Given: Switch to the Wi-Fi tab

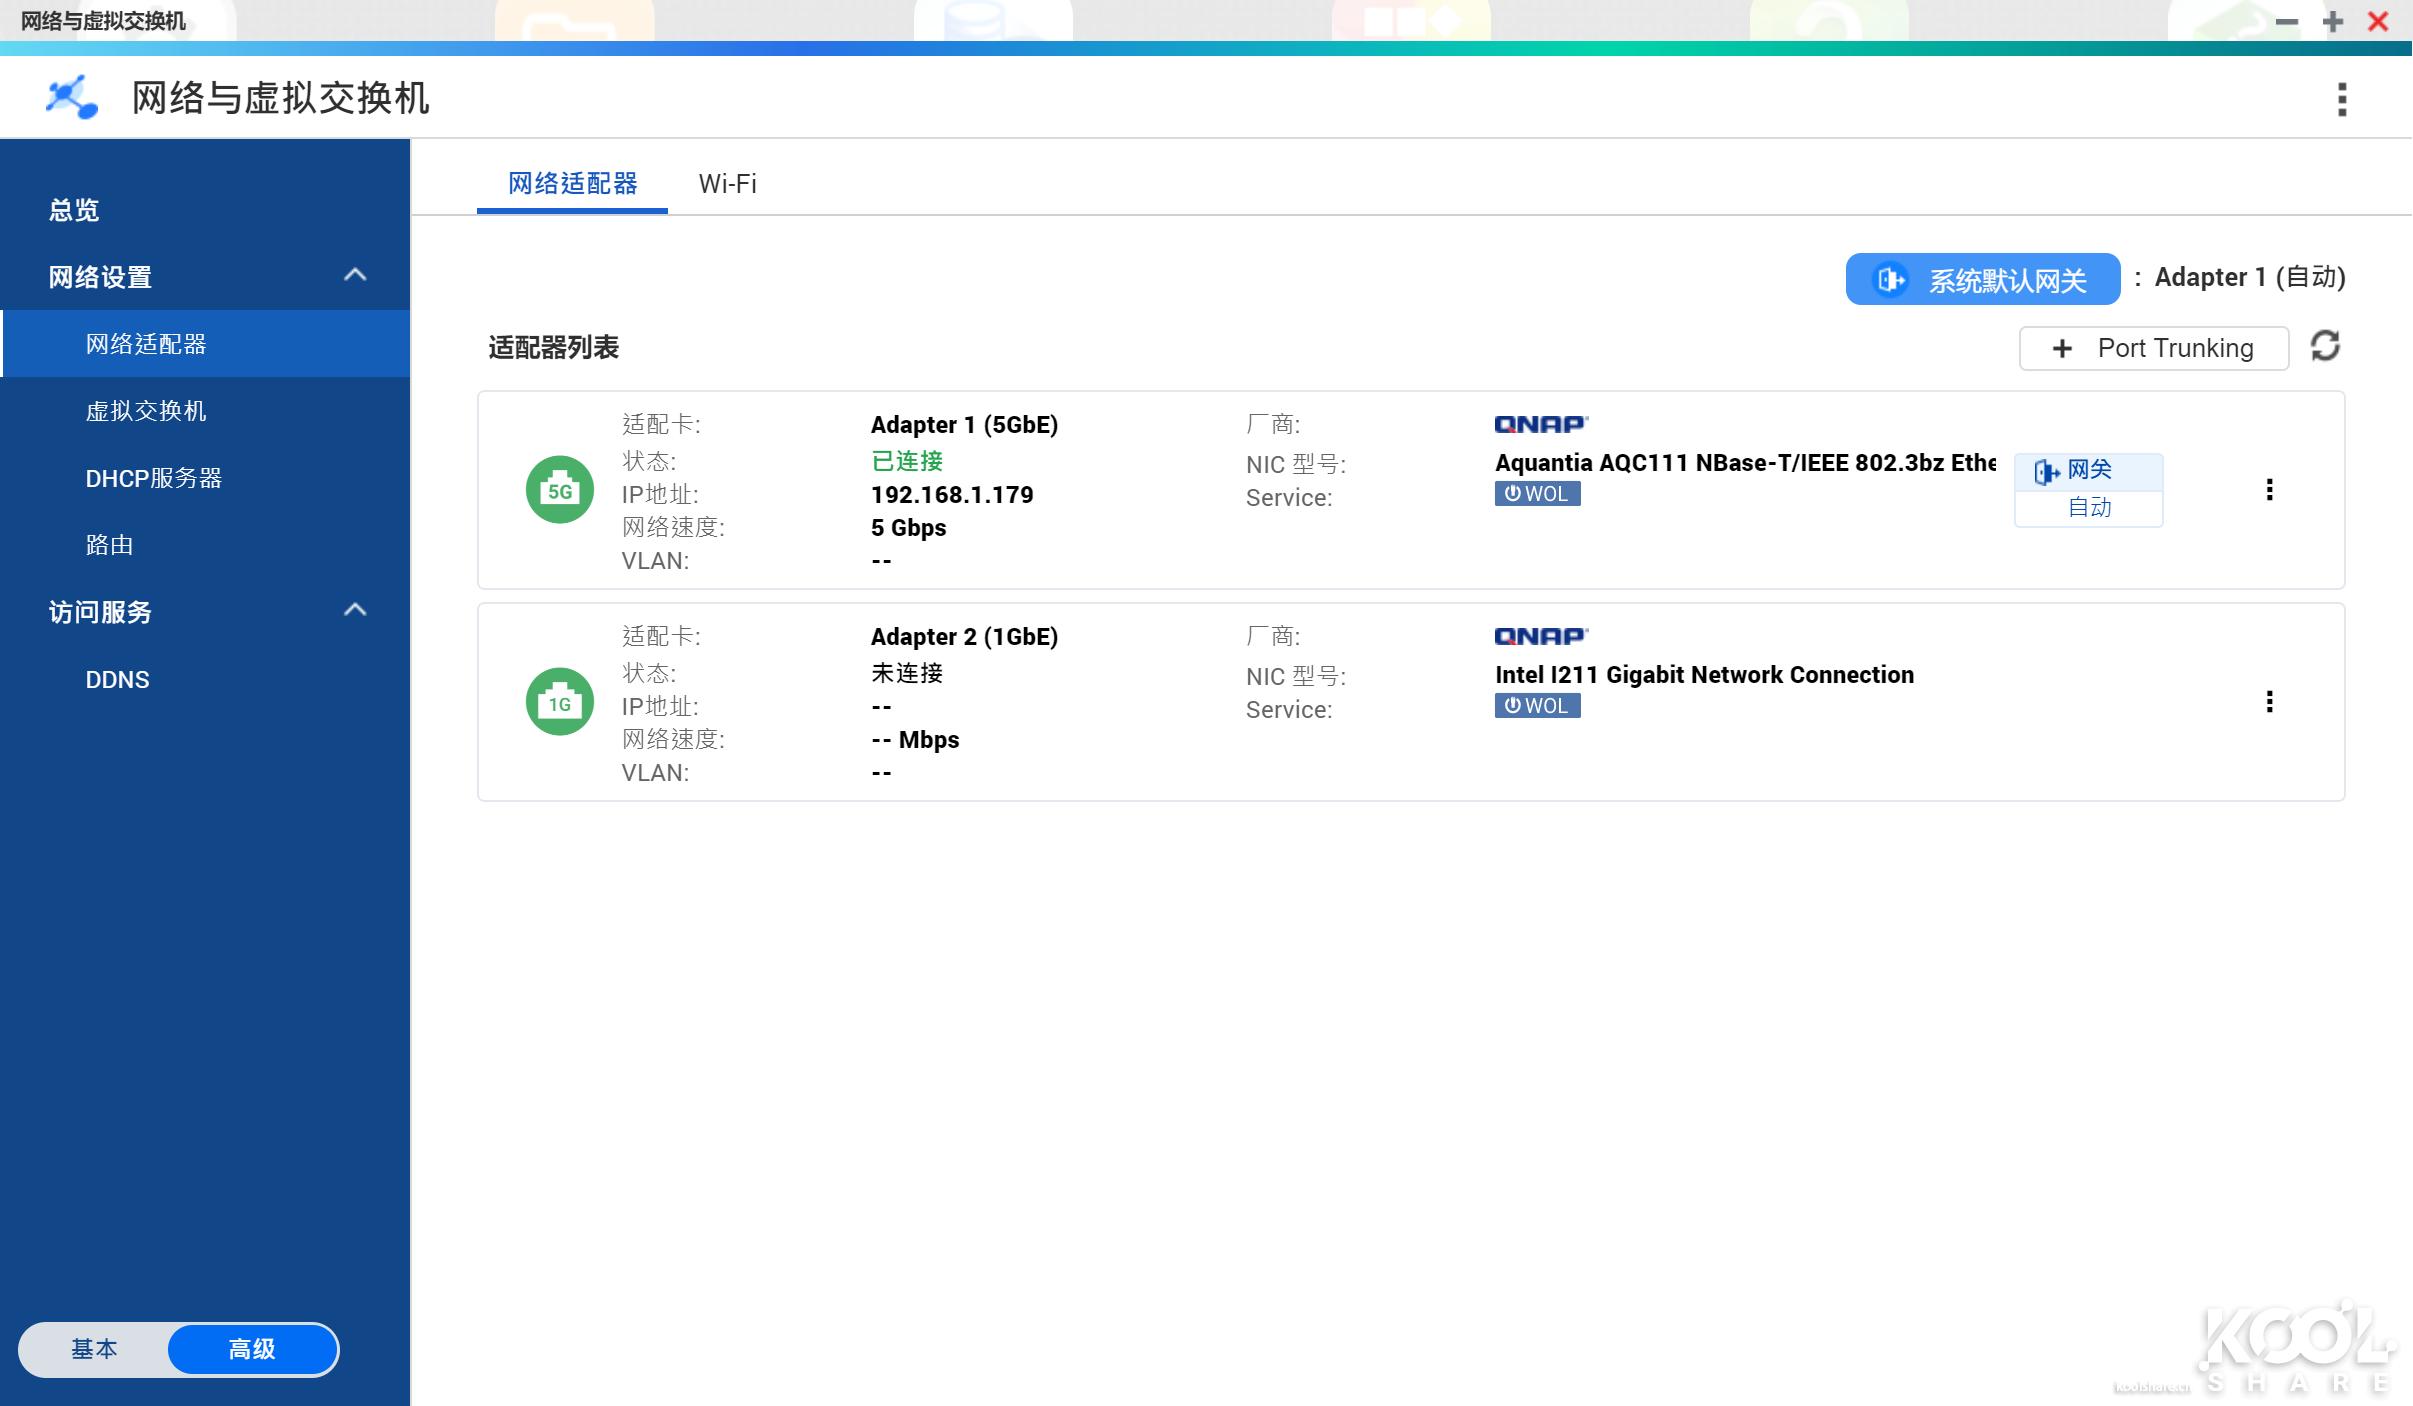Looking at the screenshot, I should [727, 183].
